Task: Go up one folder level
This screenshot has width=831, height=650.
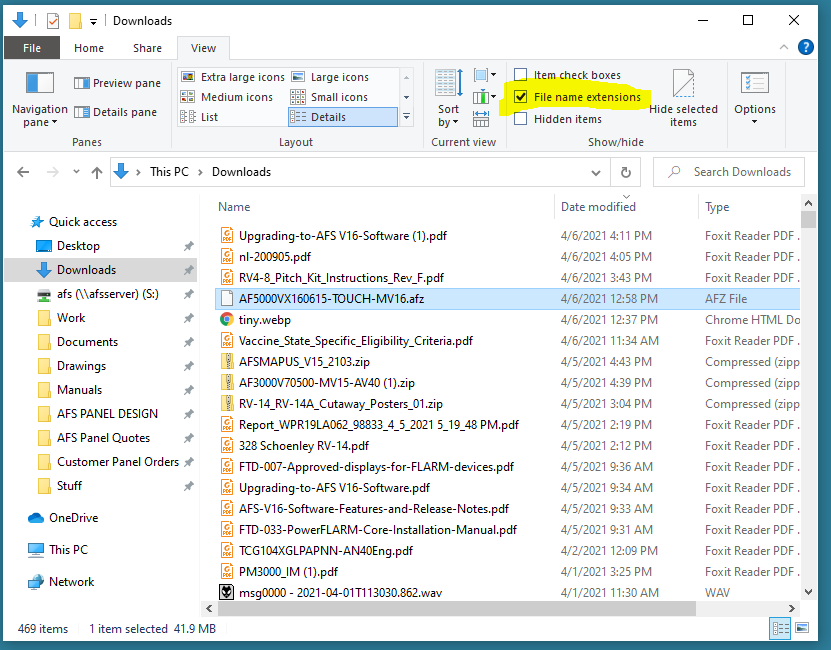Action: tap(96, 172)
